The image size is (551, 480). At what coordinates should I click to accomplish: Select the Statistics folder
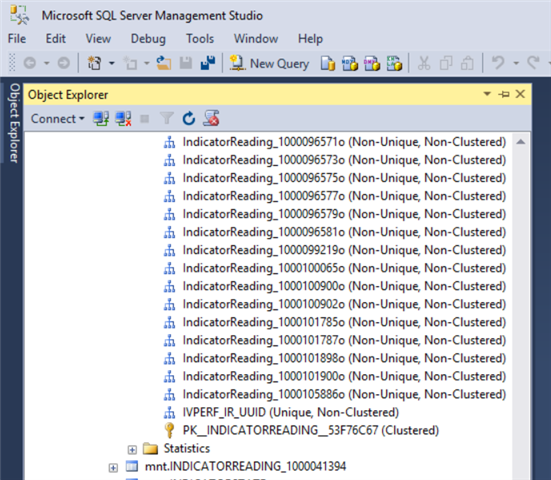(187, 448)
